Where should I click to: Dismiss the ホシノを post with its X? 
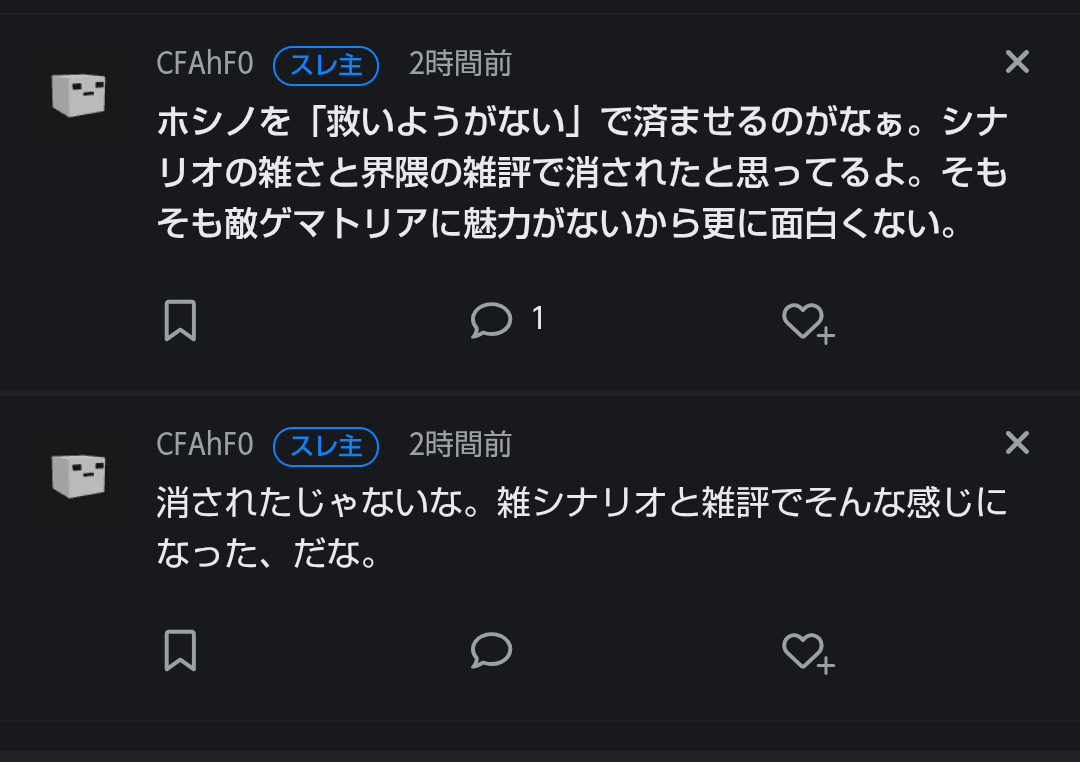coord(1017,63)
